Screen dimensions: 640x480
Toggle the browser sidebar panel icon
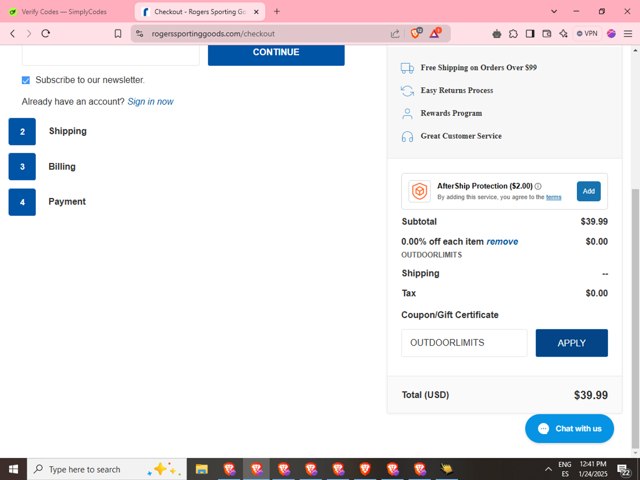click(530, 34)
